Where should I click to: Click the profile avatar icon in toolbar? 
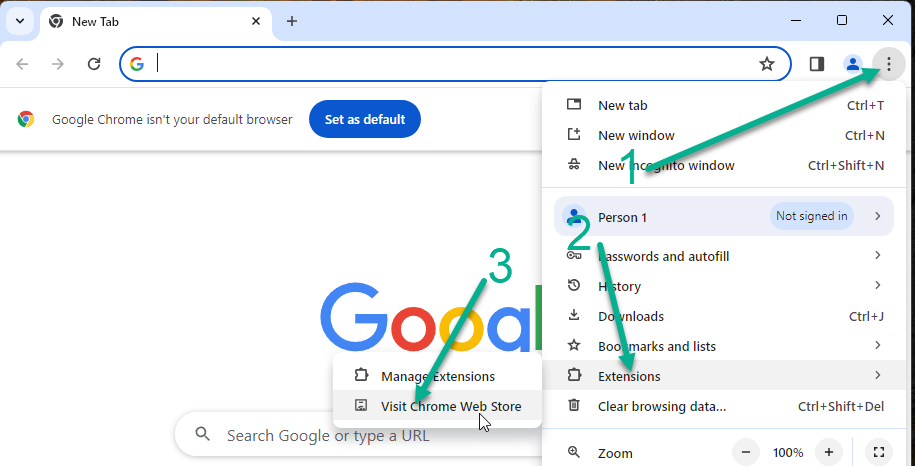(x=853, y=64)
